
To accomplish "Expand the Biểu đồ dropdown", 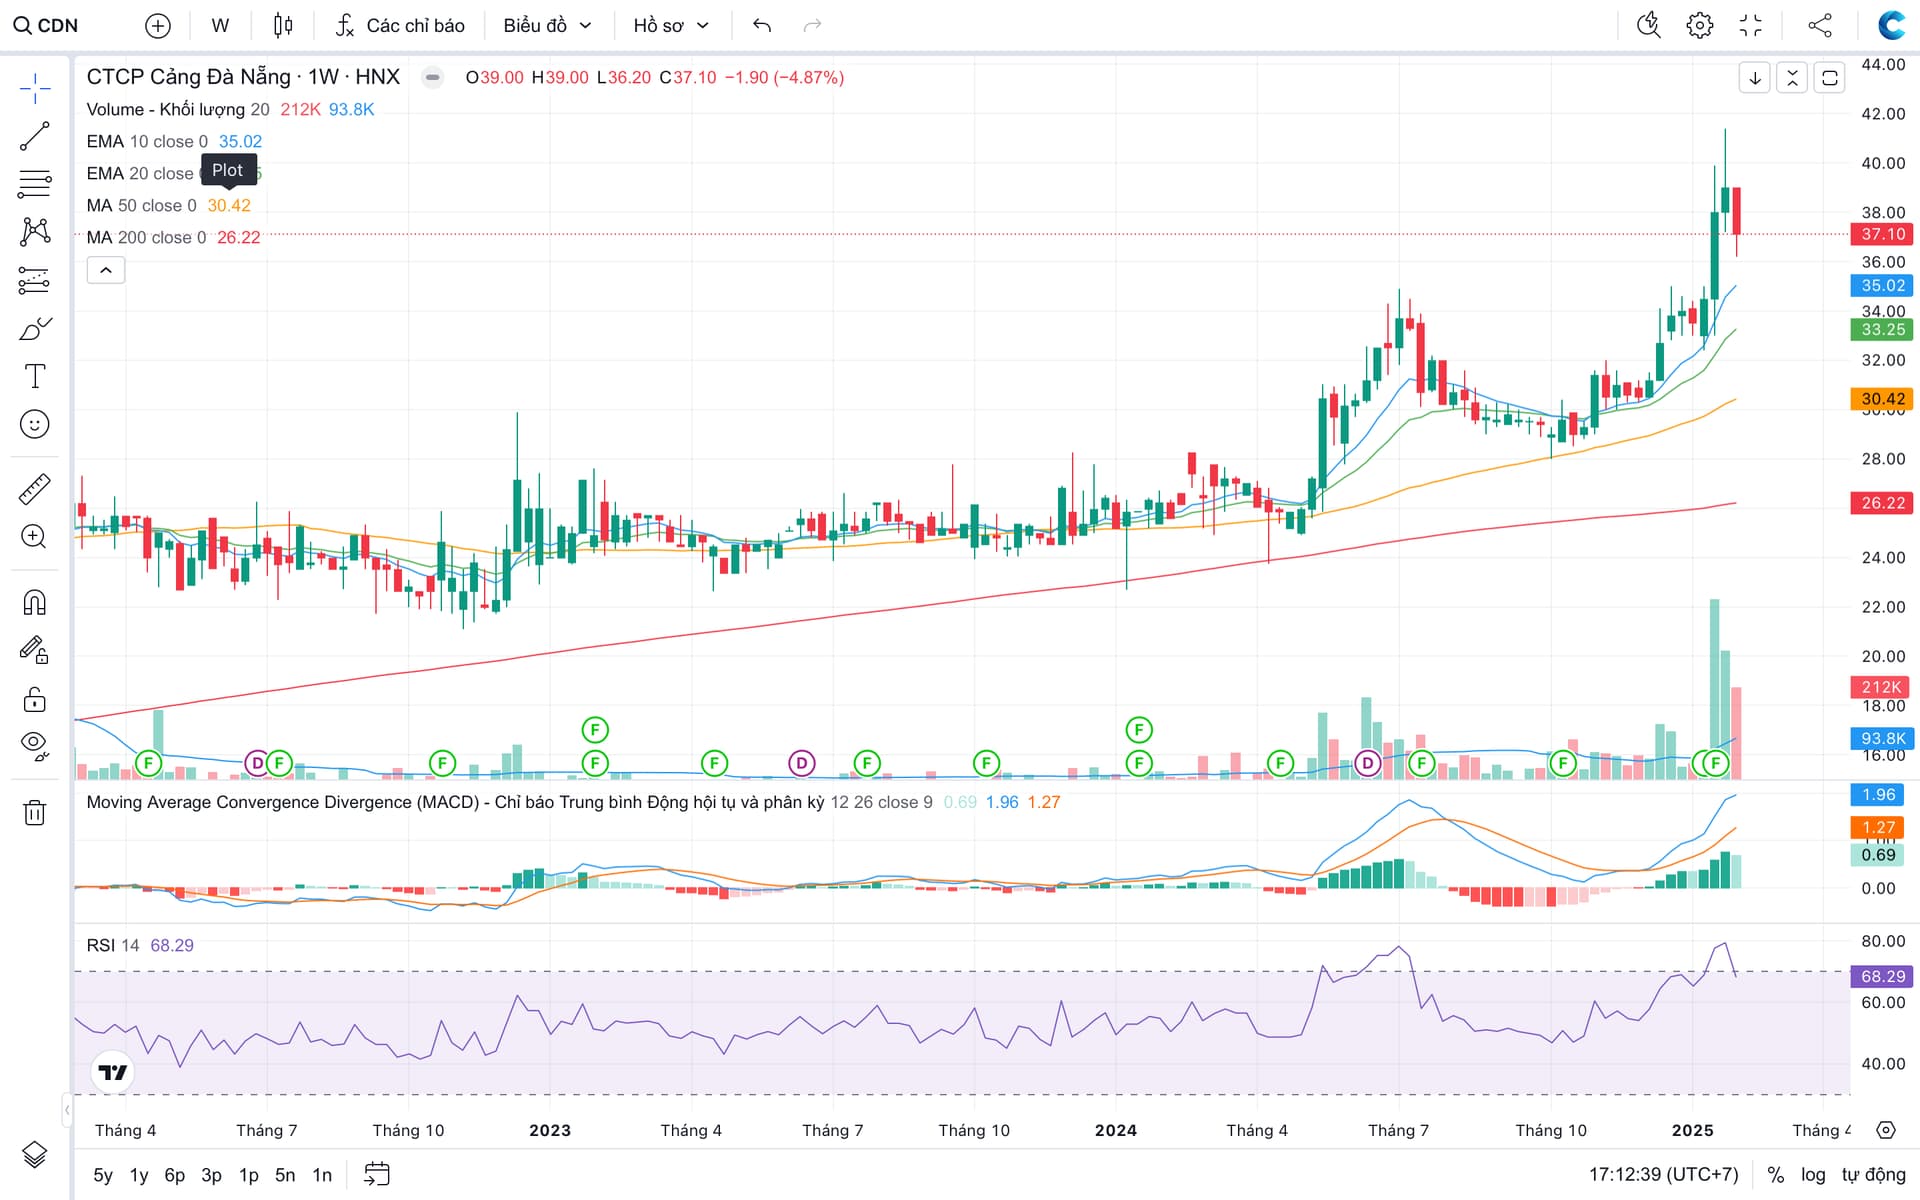I will pyautogui.click(x=547, y=25).
